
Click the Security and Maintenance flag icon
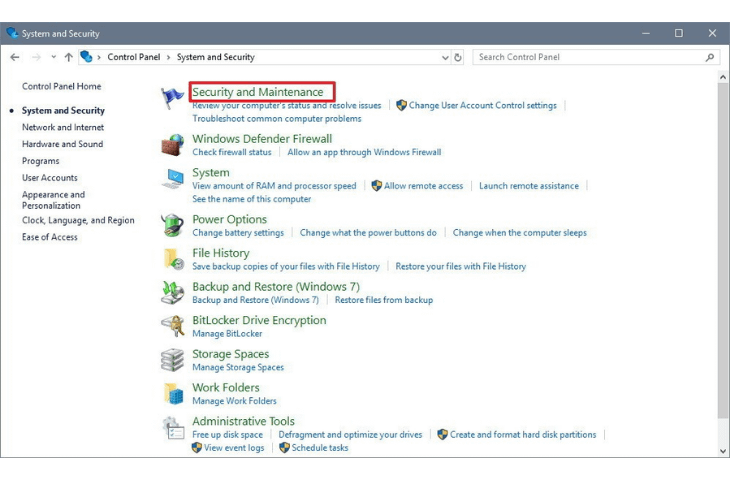click(x=173, y=98)
